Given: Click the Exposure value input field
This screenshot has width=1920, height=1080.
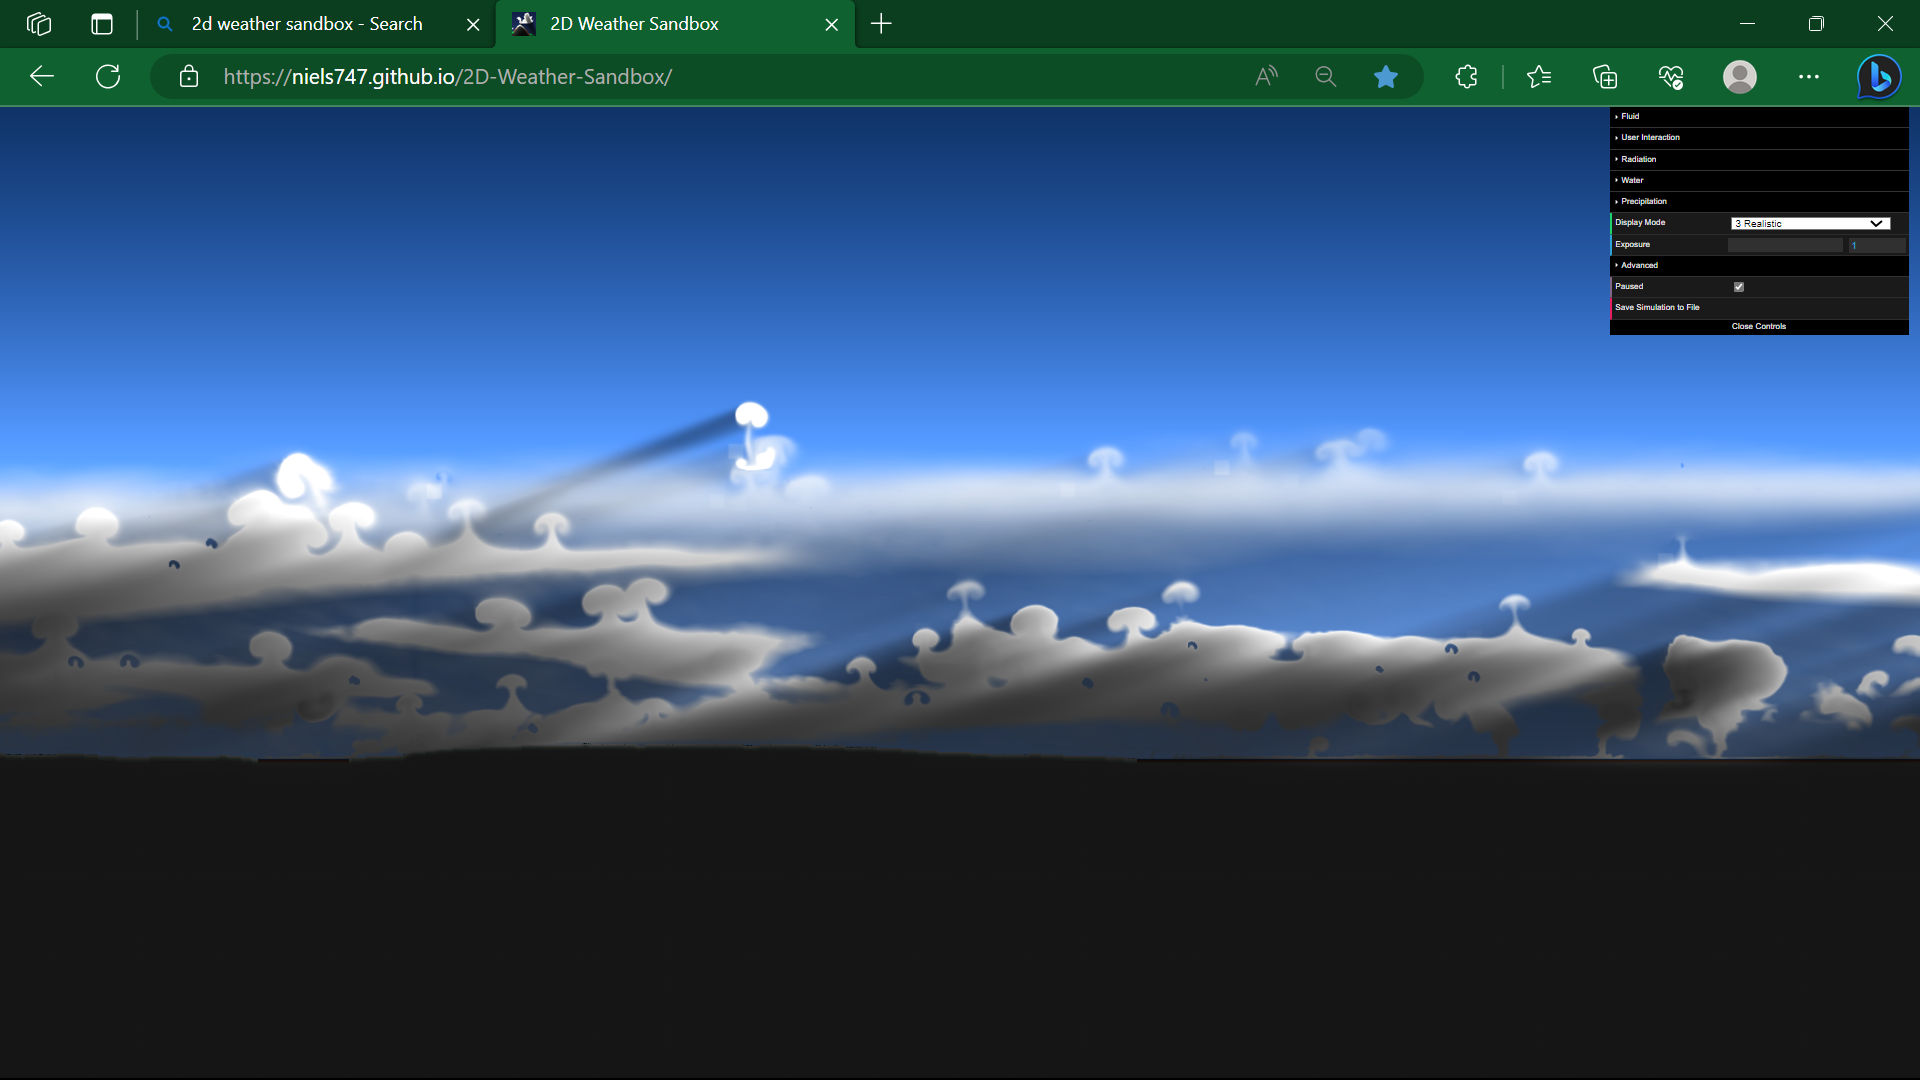Looking at the screenshot, I should 1876,245.
